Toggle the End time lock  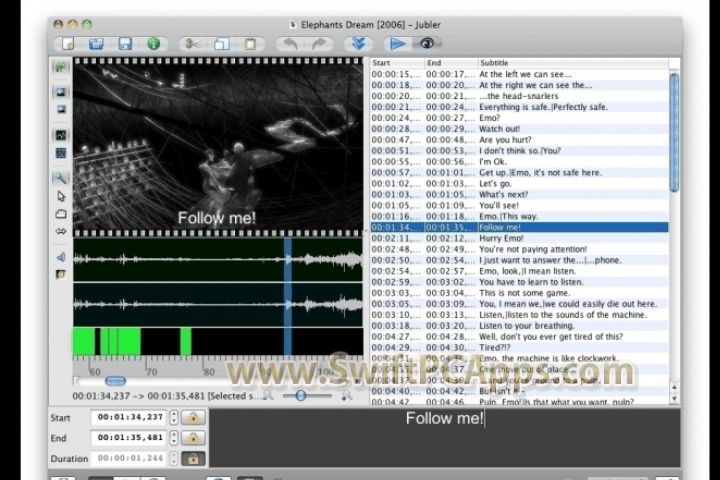click(x=193, y=438)
